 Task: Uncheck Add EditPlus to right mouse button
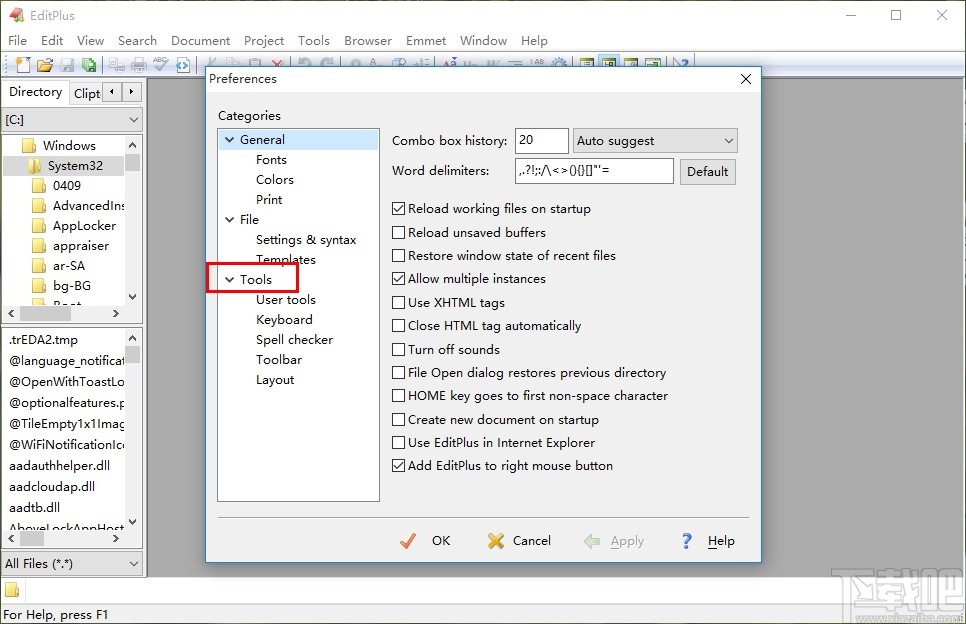[x=399, y=466]
